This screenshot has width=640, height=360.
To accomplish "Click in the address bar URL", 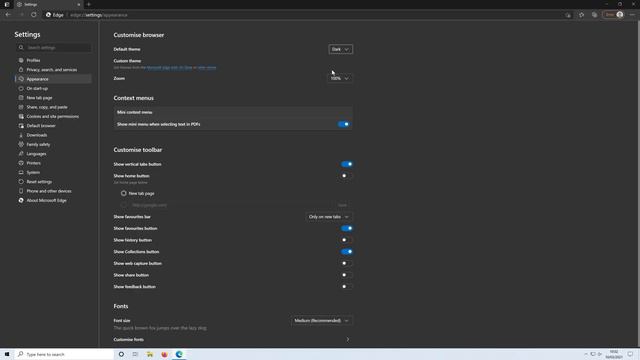I will pos(99,15).
